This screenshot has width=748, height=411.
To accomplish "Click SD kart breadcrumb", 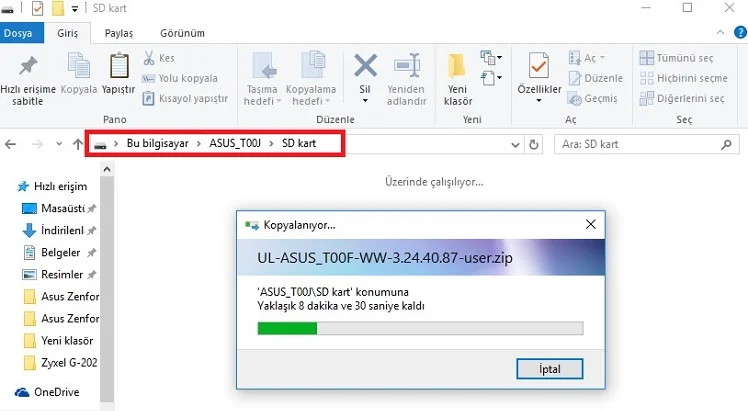I will pyautogui.click(x=299, y=144).
